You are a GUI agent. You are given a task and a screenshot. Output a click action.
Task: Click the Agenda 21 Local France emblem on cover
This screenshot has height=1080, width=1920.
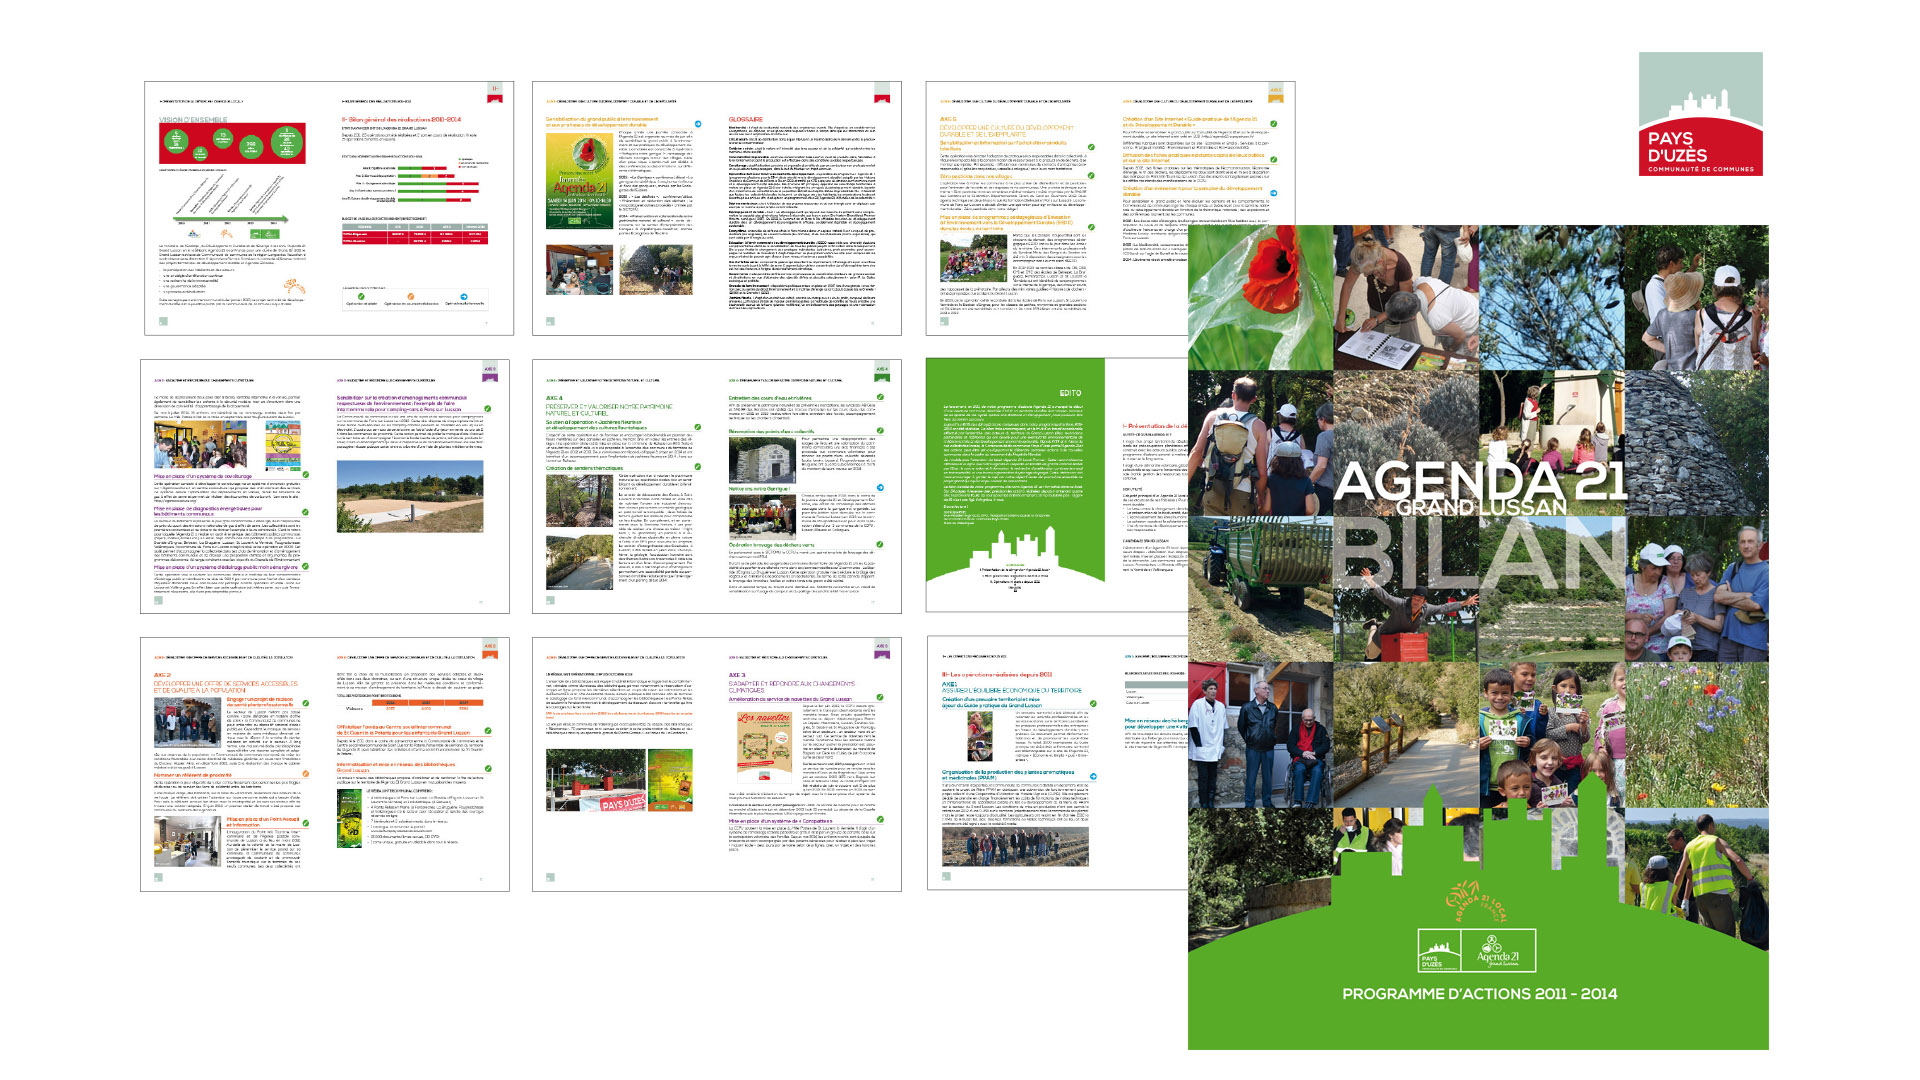(1478, 901)
